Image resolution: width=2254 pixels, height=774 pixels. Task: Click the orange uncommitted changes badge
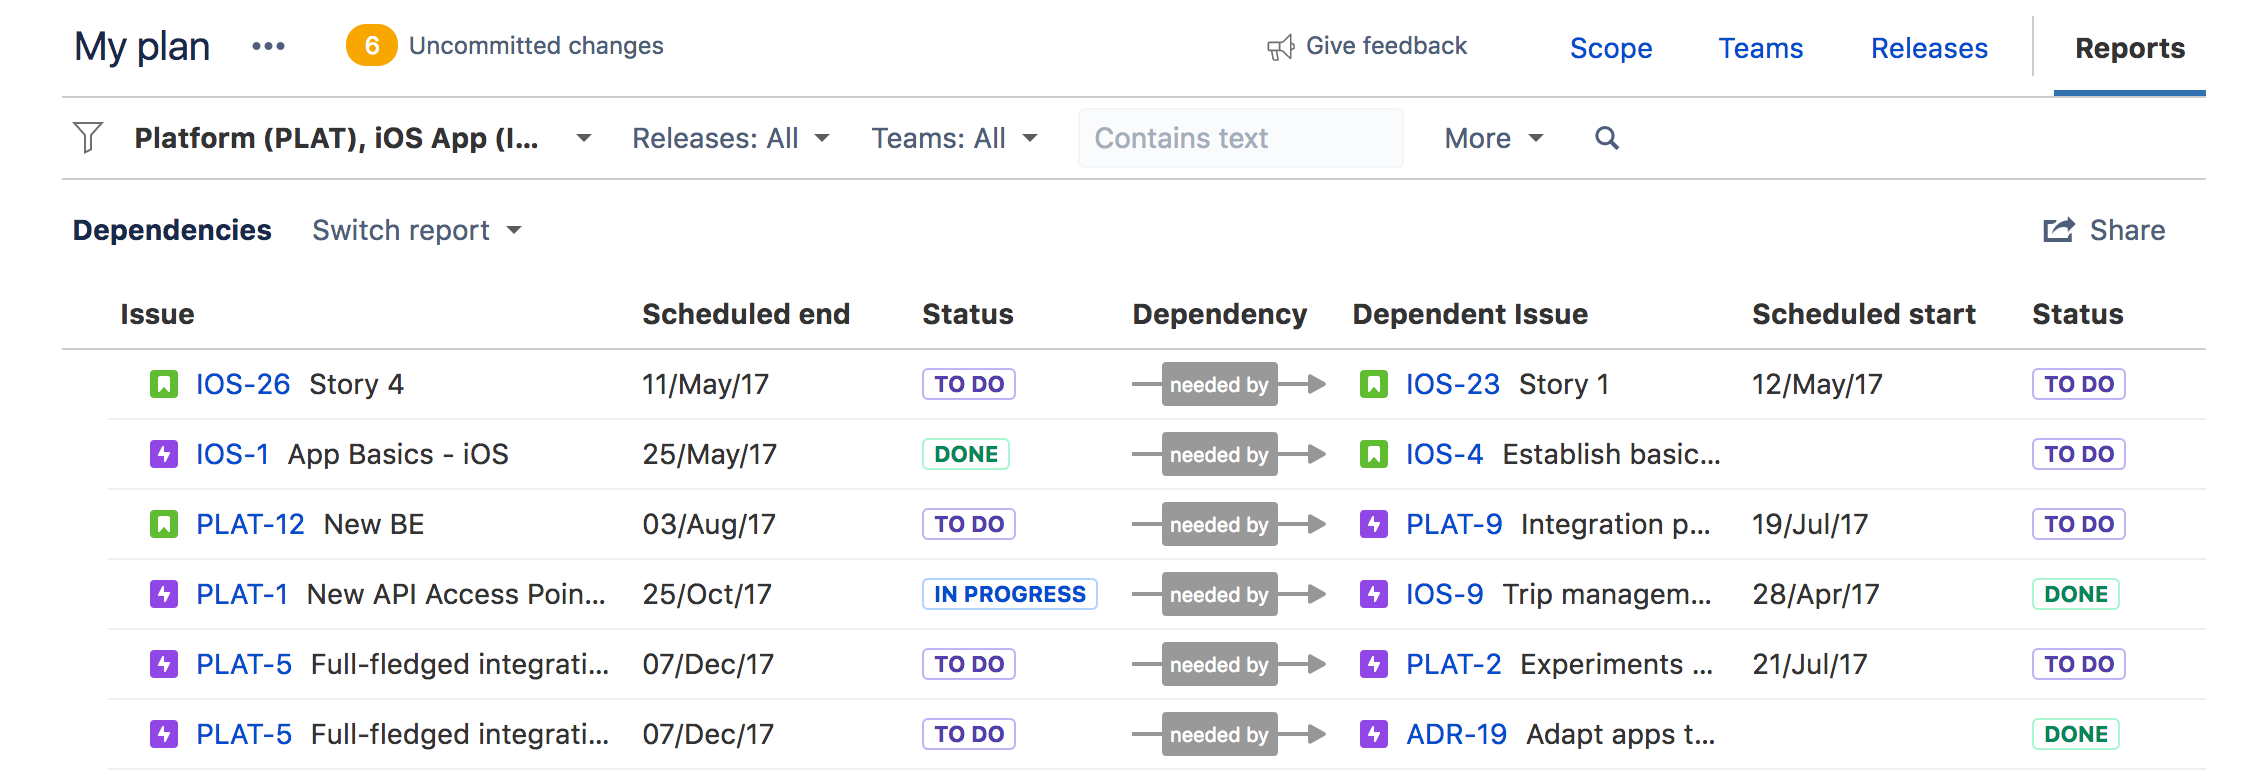[371, 46]
